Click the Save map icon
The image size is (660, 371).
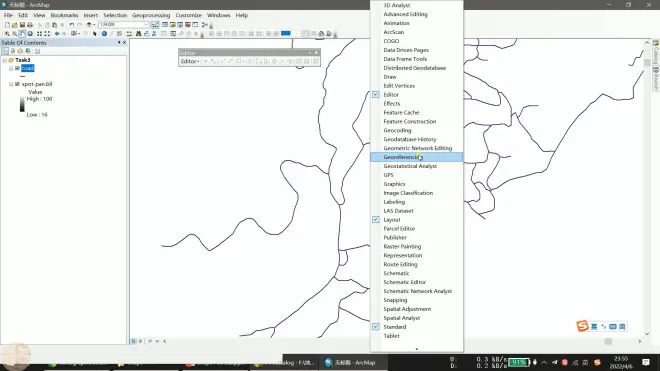22,25
